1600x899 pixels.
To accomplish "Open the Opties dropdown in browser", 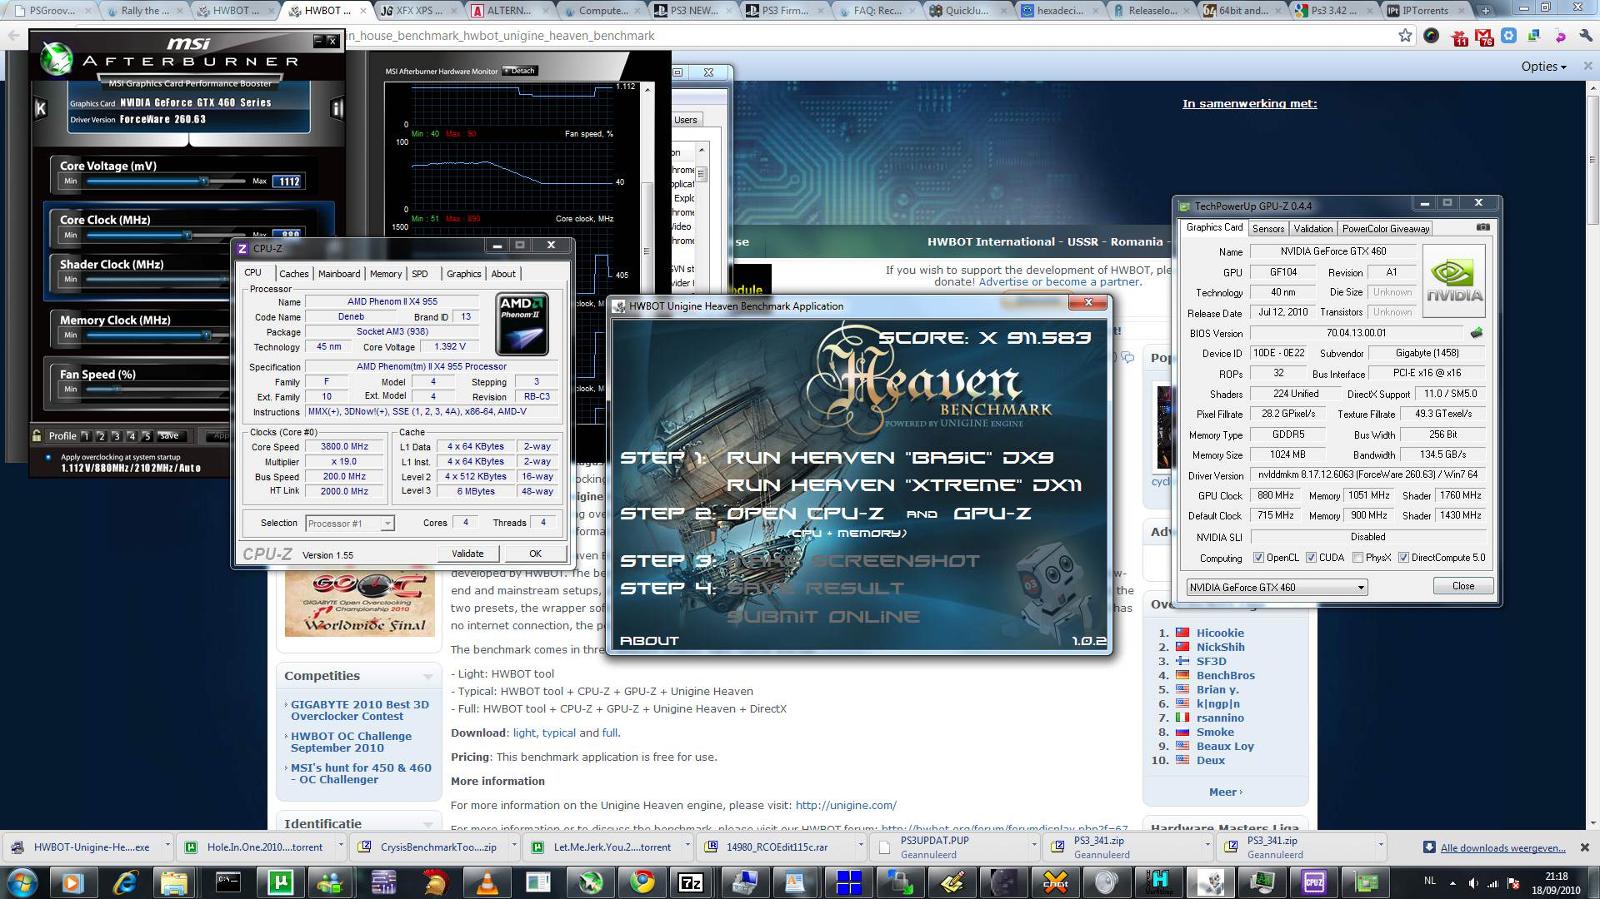I will coord(1543,66).
